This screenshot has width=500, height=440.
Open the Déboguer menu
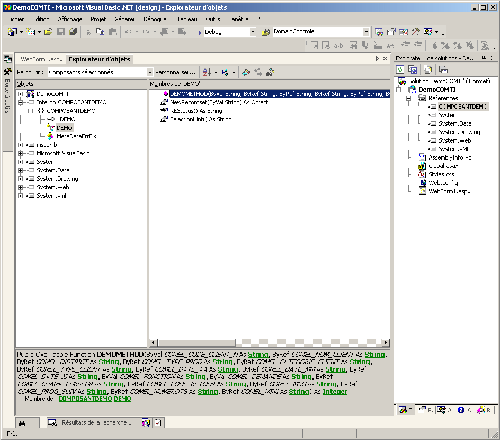(155, 19)
